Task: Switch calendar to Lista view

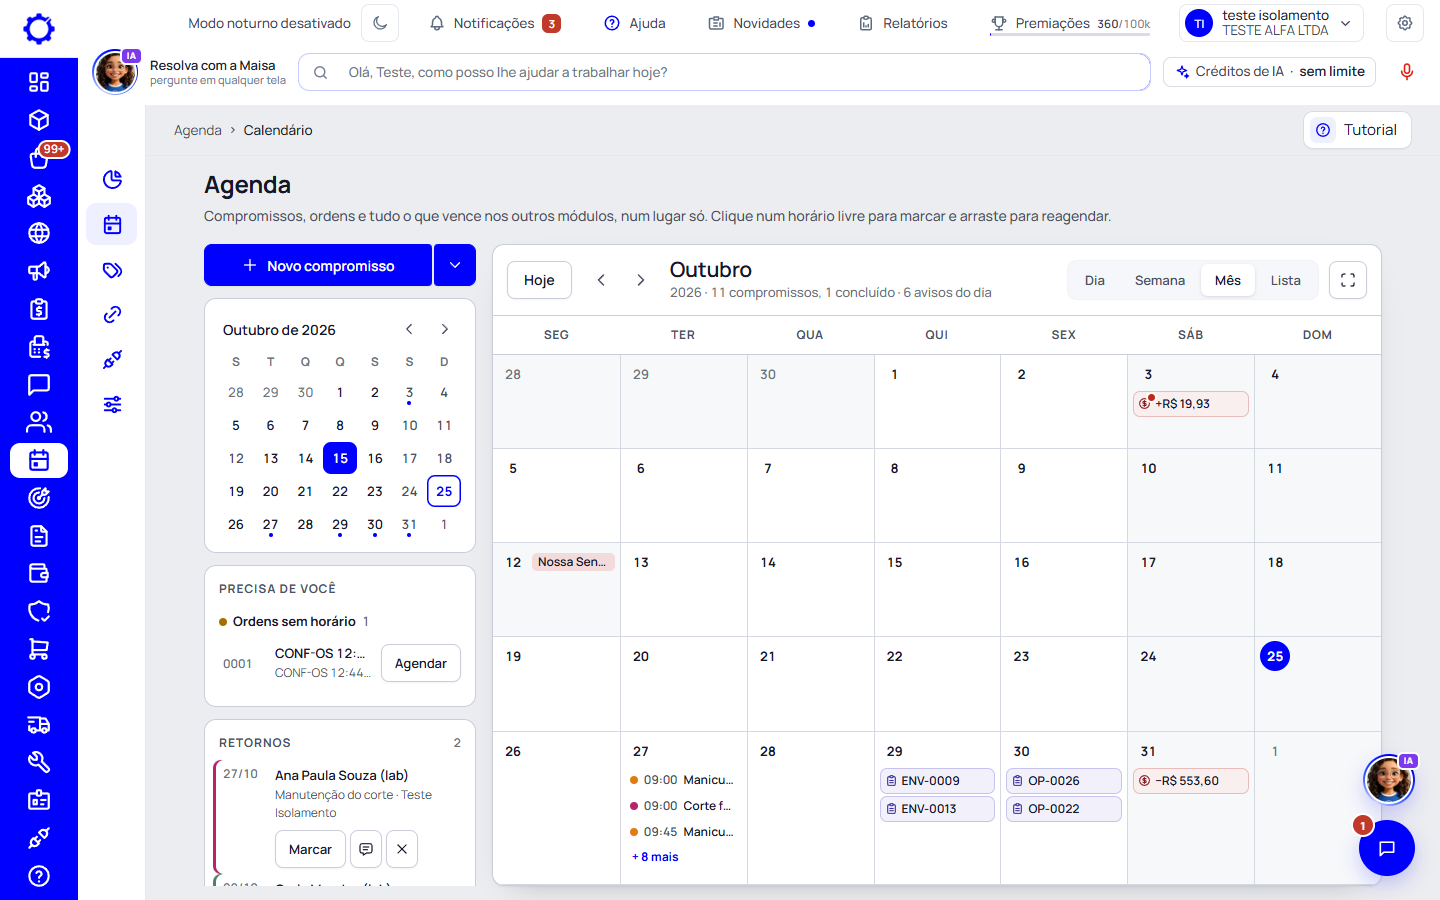Action: tap(1286, 280)
